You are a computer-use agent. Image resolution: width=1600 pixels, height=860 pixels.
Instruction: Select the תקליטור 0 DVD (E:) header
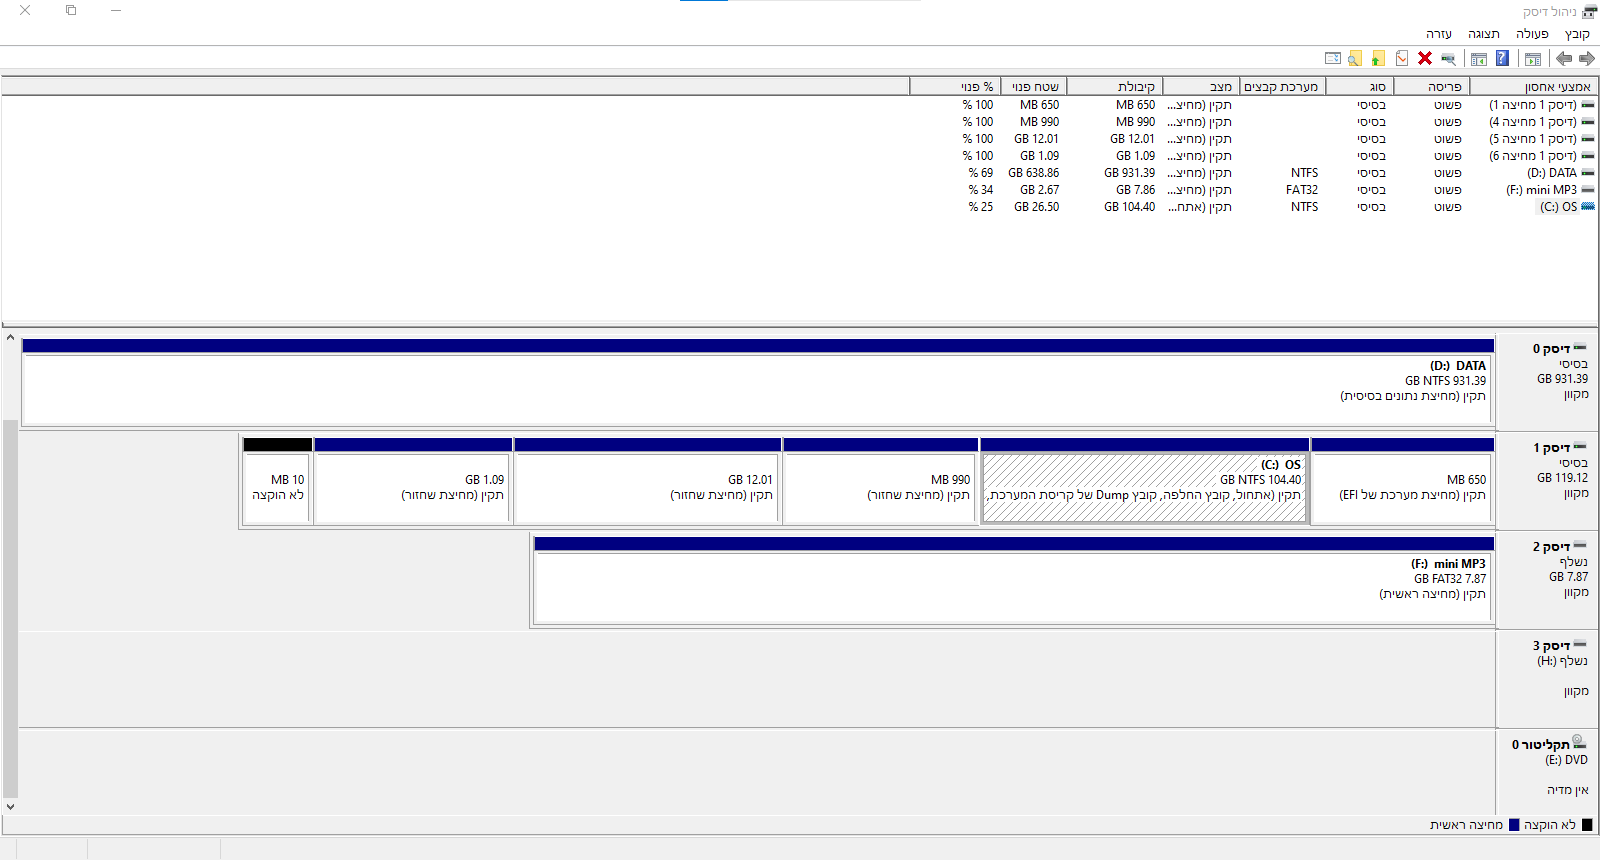[1548, 771]
